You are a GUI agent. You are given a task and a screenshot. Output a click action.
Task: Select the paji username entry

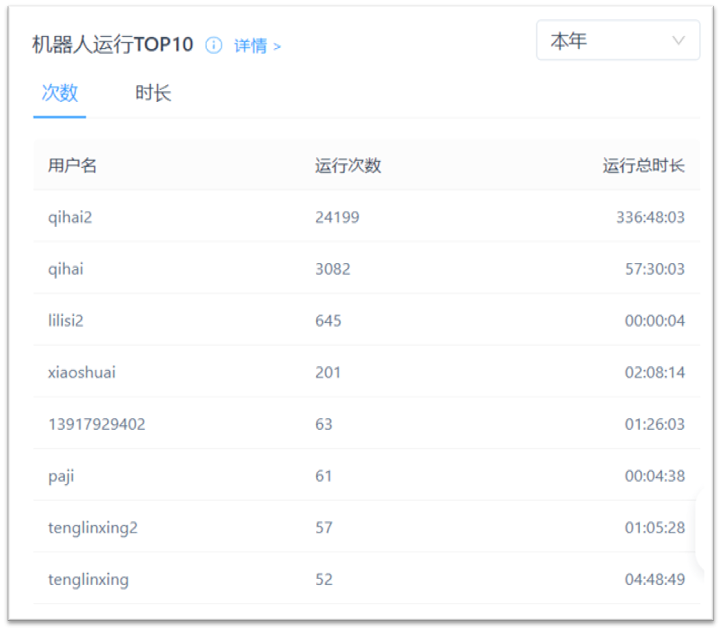coord(61,476)
